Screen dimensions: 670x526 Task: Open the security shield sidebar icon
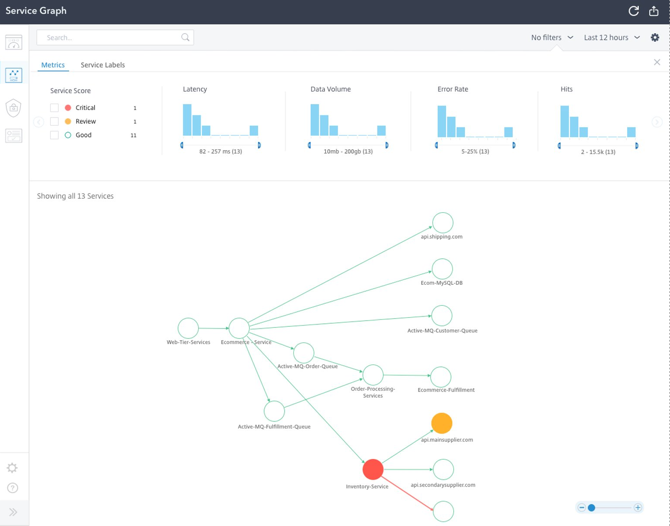[14, 108]
